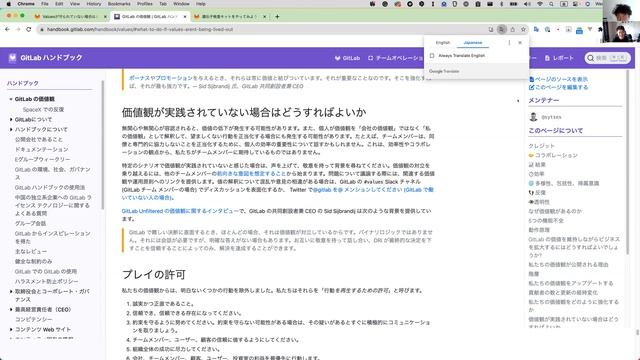This screenshot has height=360, width=640.
Task: Click the Extensions puzzle icon in toolbar
Action: pyautogui.click(x=600, y=29)
